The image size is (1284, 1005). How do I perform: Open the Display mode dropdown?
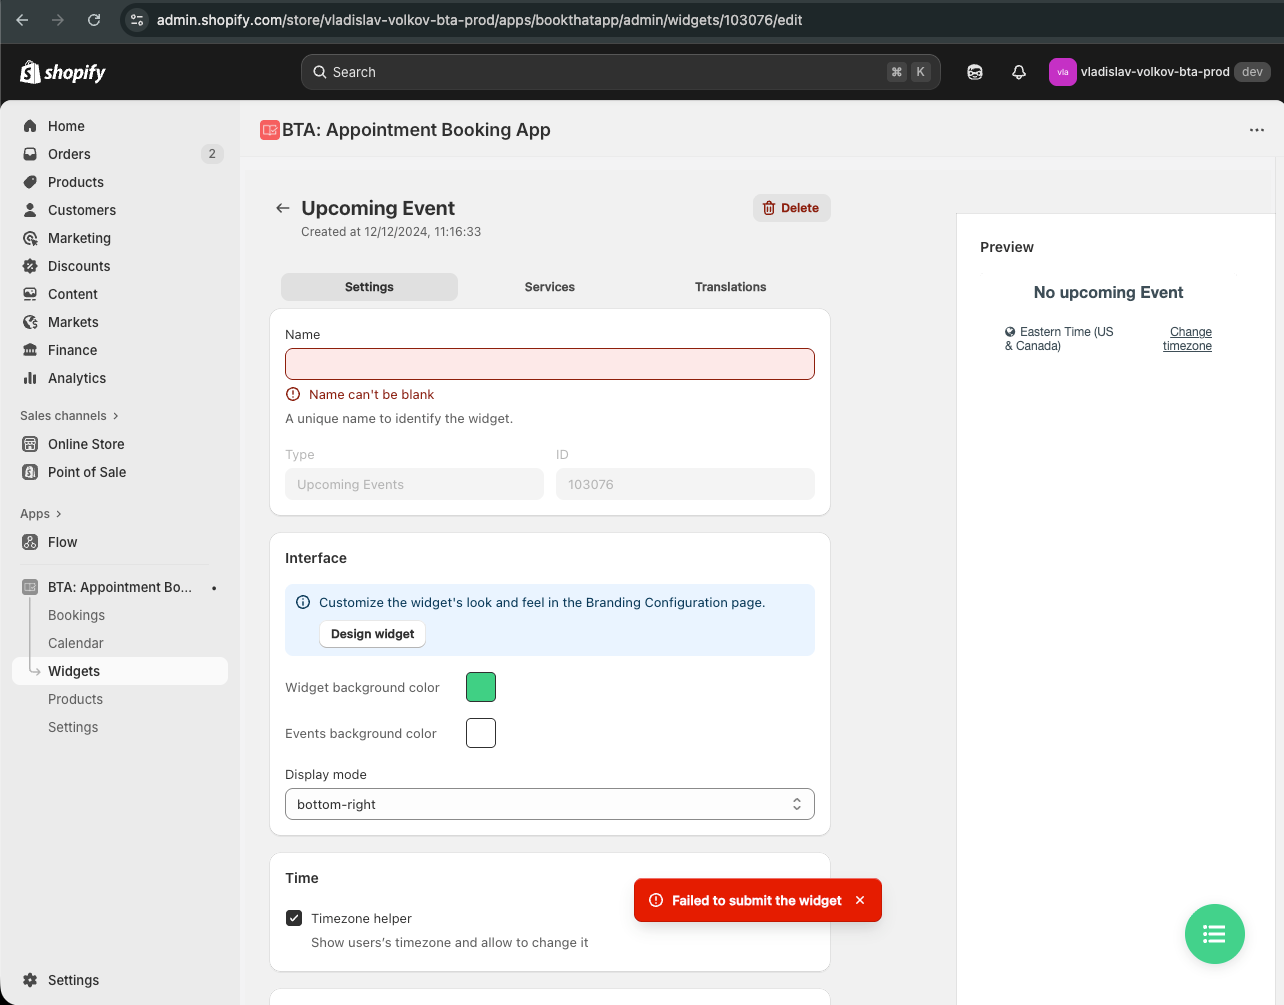coord(549,804)
